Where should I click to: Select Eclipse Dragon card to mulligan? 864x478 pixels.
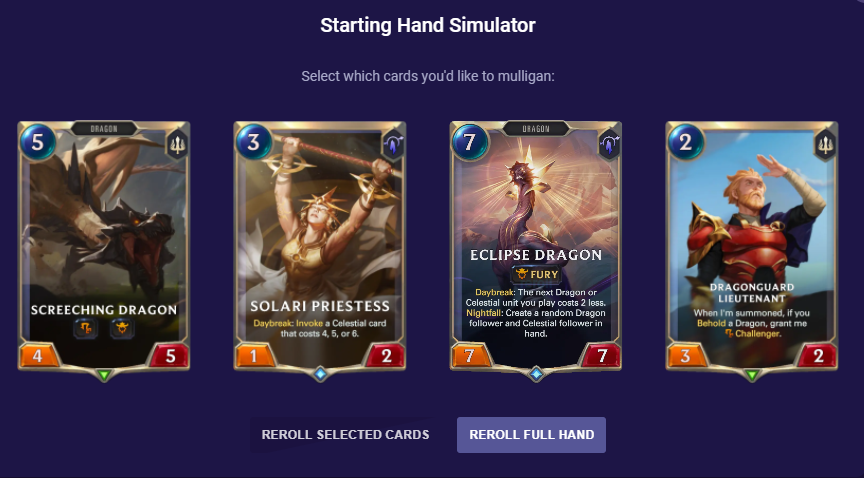coord(536,246)
